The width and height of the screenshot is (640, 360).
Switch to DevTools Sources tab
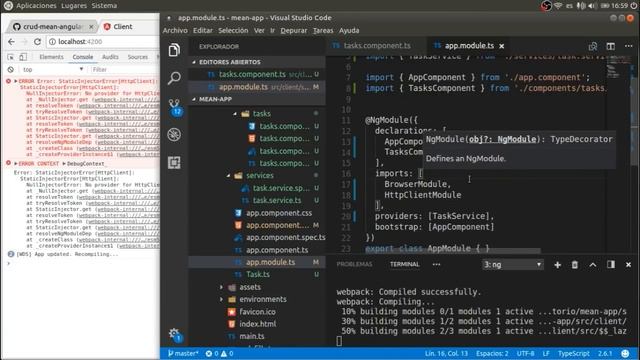(138, 57)
